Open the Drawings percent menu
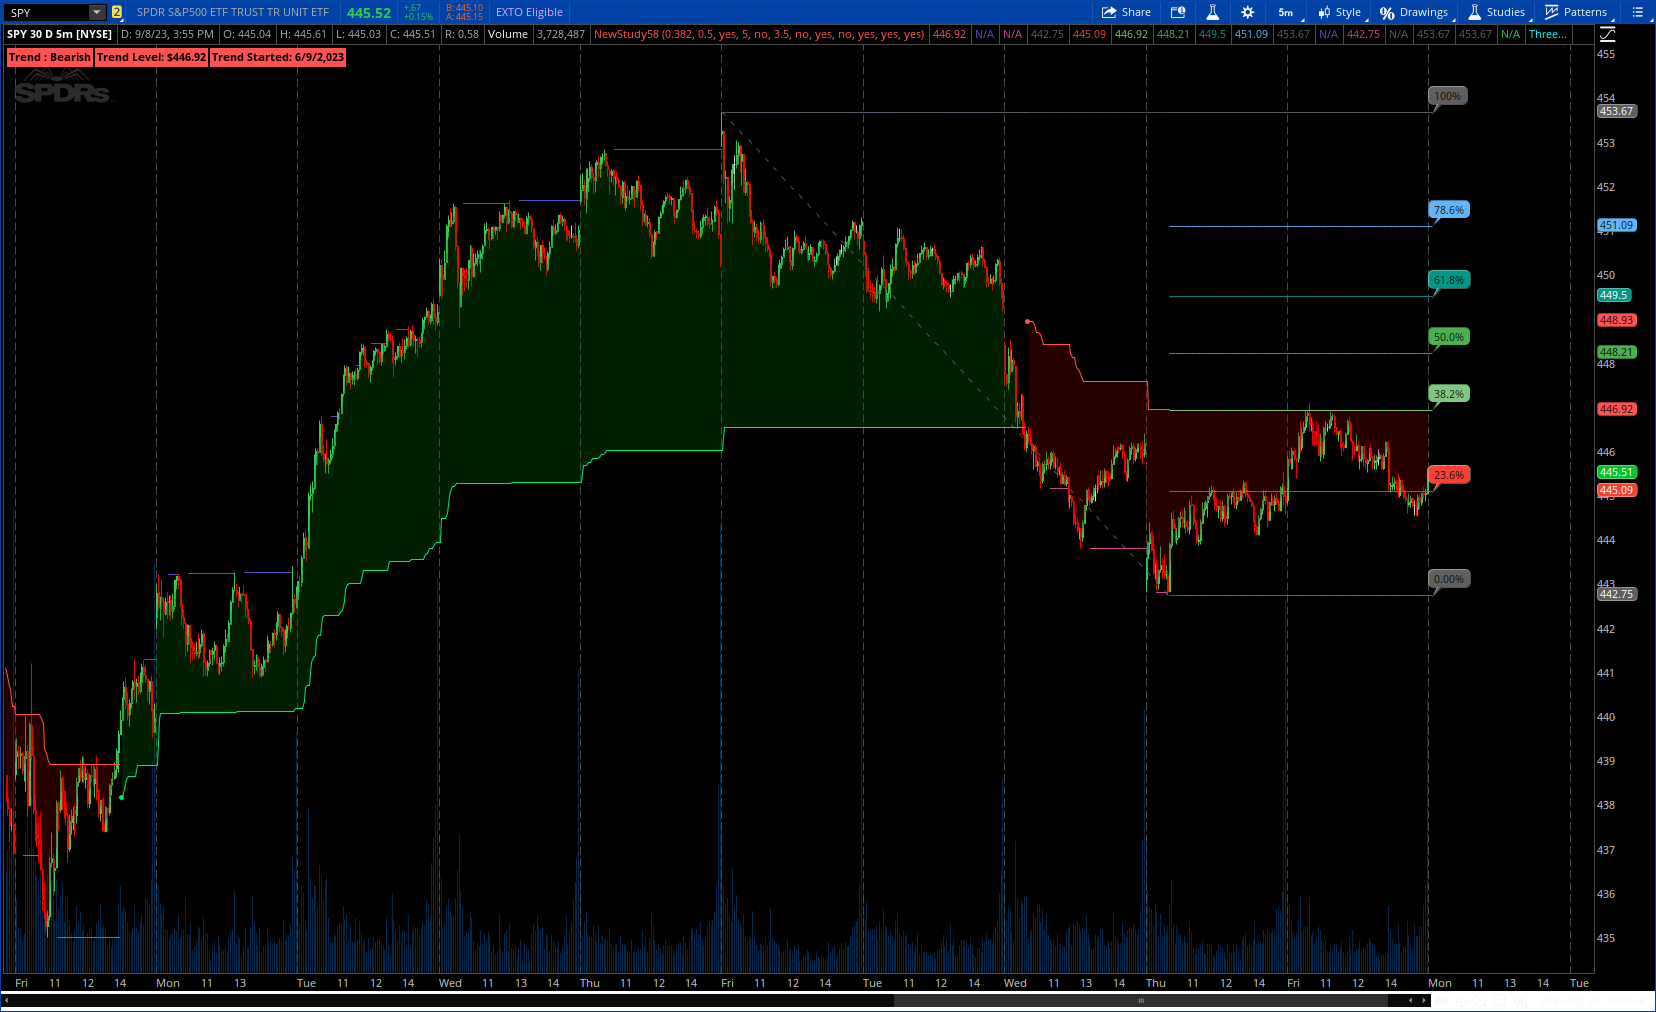This screenshot has height=1012, width=1656. click(x=1414, y=12)
